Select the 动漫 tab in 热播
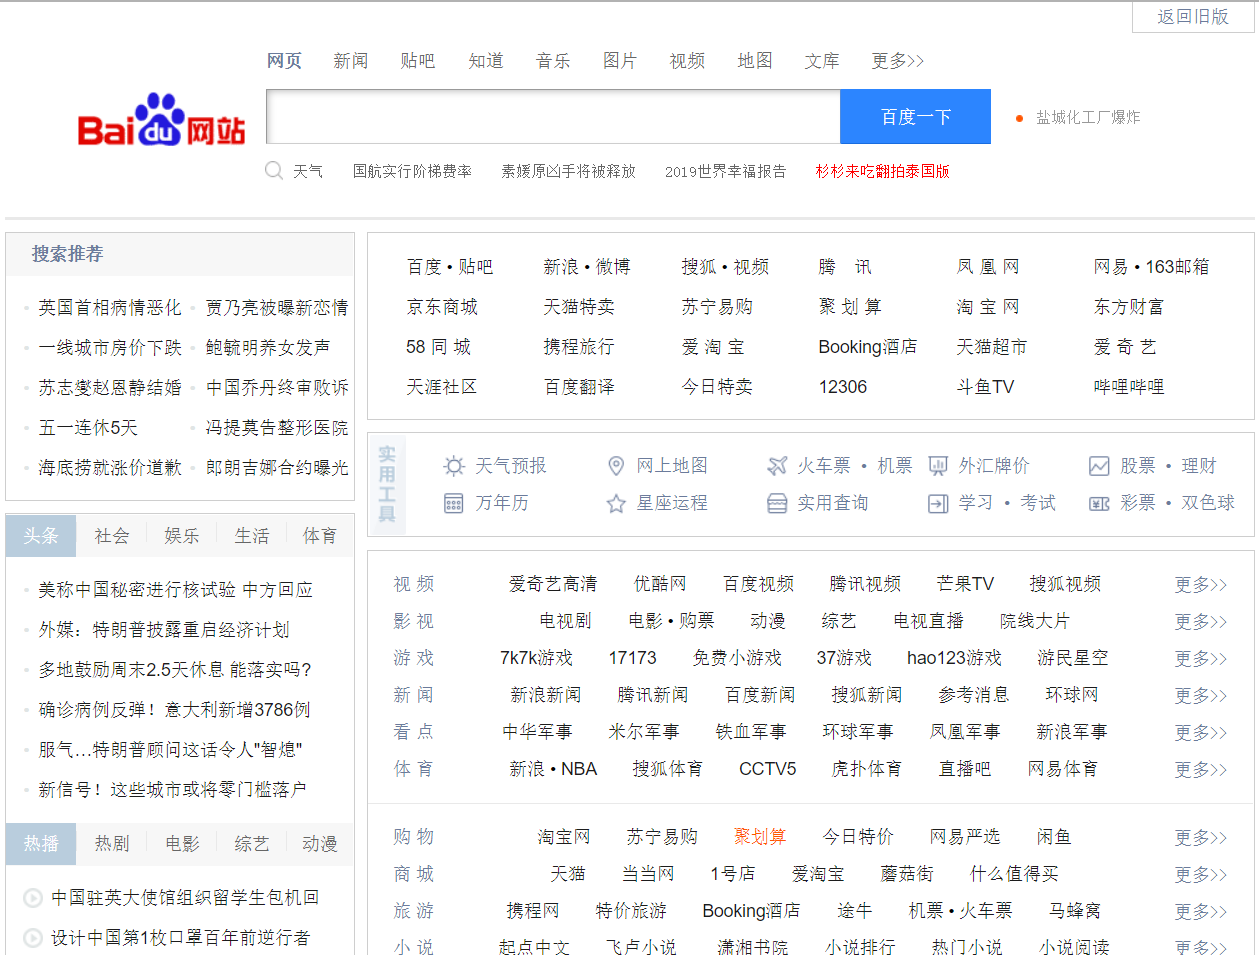The image size is (1259, 955). click(x=320, y=844)
